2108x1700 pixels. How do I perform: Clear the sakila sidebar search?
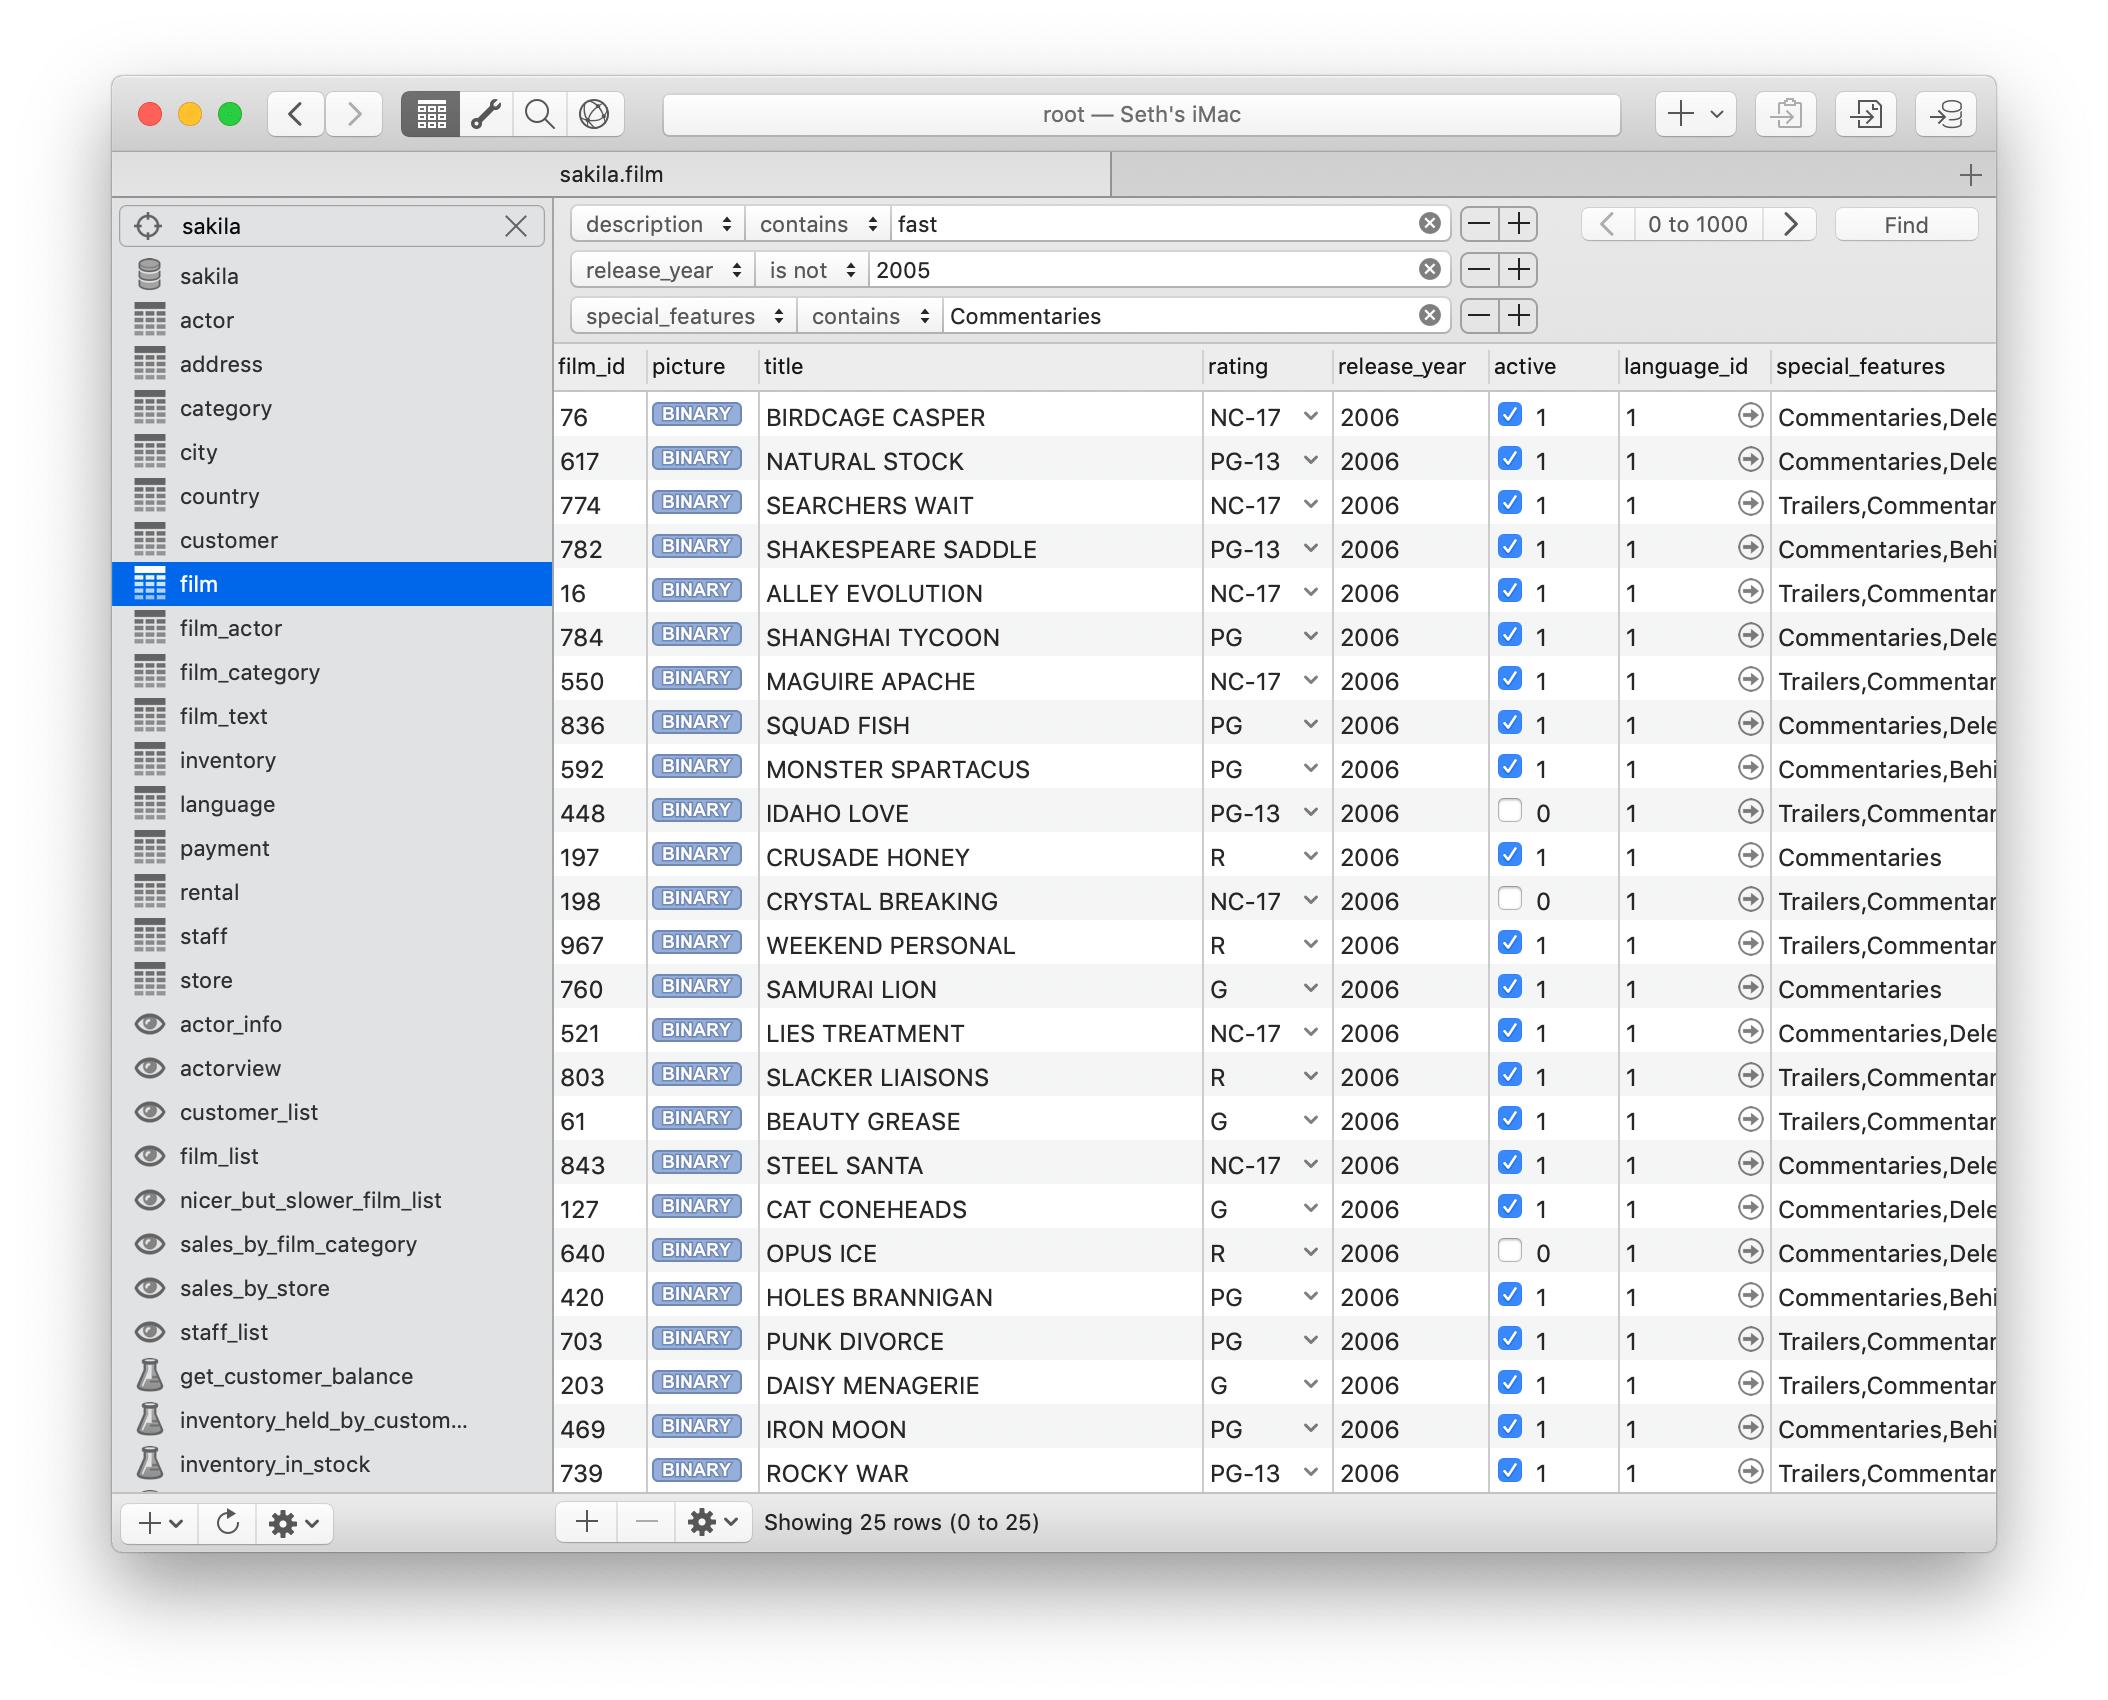coord(516,226)
